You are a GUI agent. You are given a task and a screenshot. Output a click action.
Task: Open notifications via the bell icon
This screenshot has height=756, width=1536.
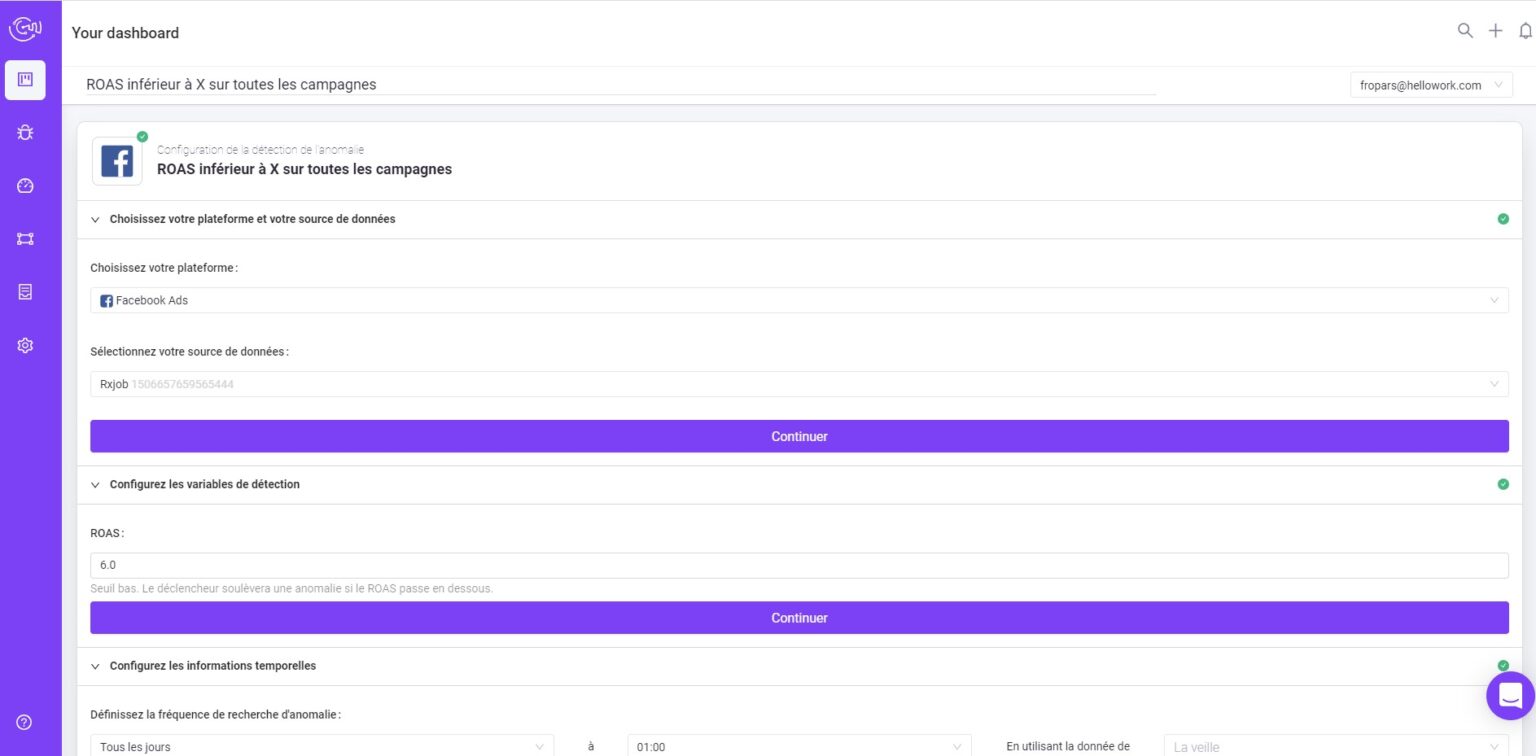(1524, 31)
